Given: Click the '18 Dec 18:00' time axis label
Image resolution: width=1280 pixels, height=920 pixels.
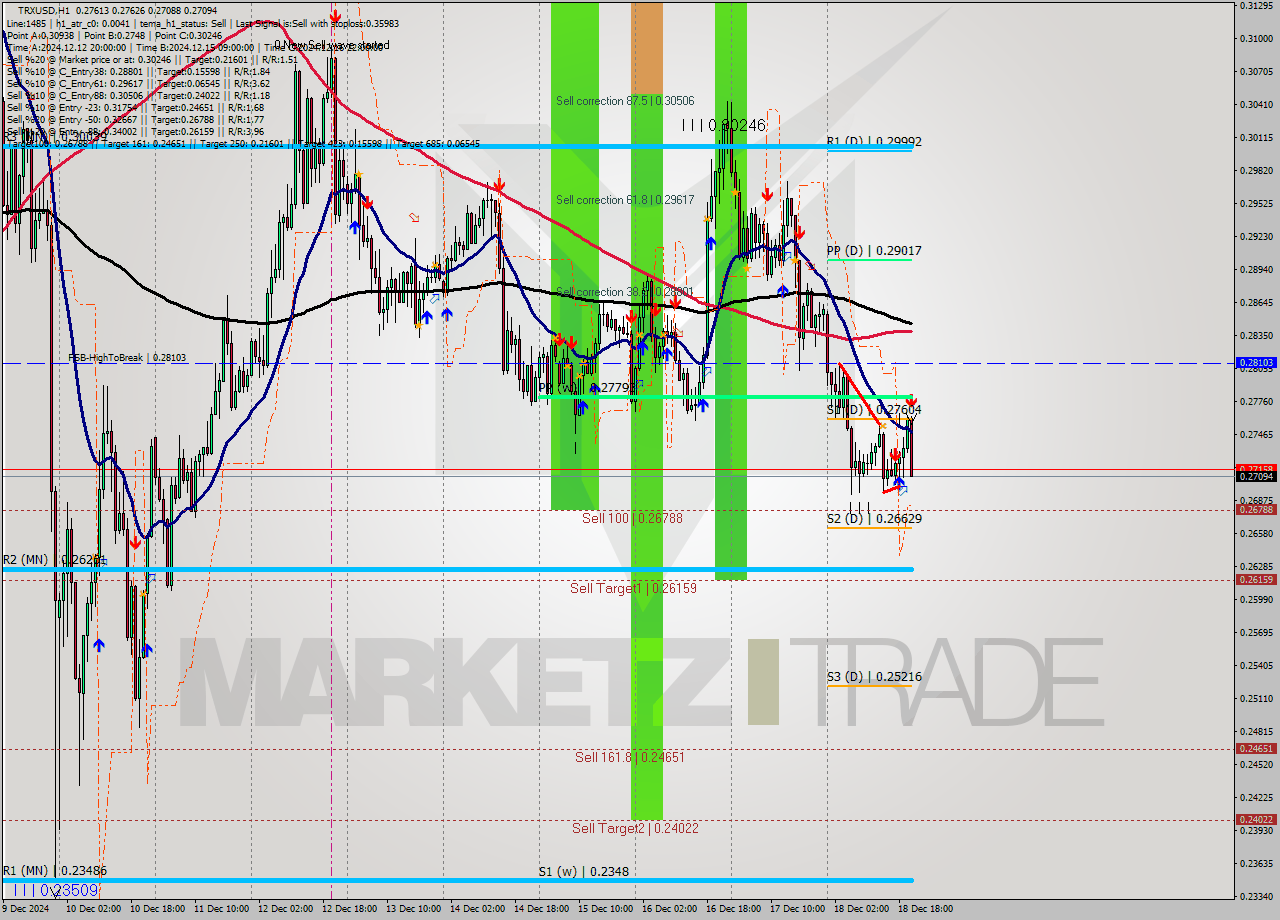Looking at the screenshot, I should (925, 909).
